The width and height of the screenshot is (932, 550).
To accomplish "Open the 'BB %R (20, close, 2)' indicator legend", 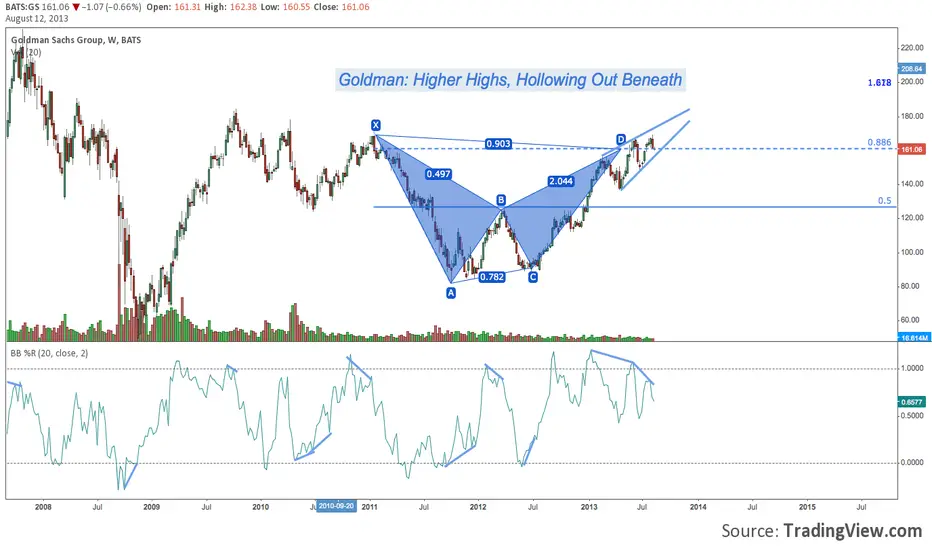I will 49,353.
